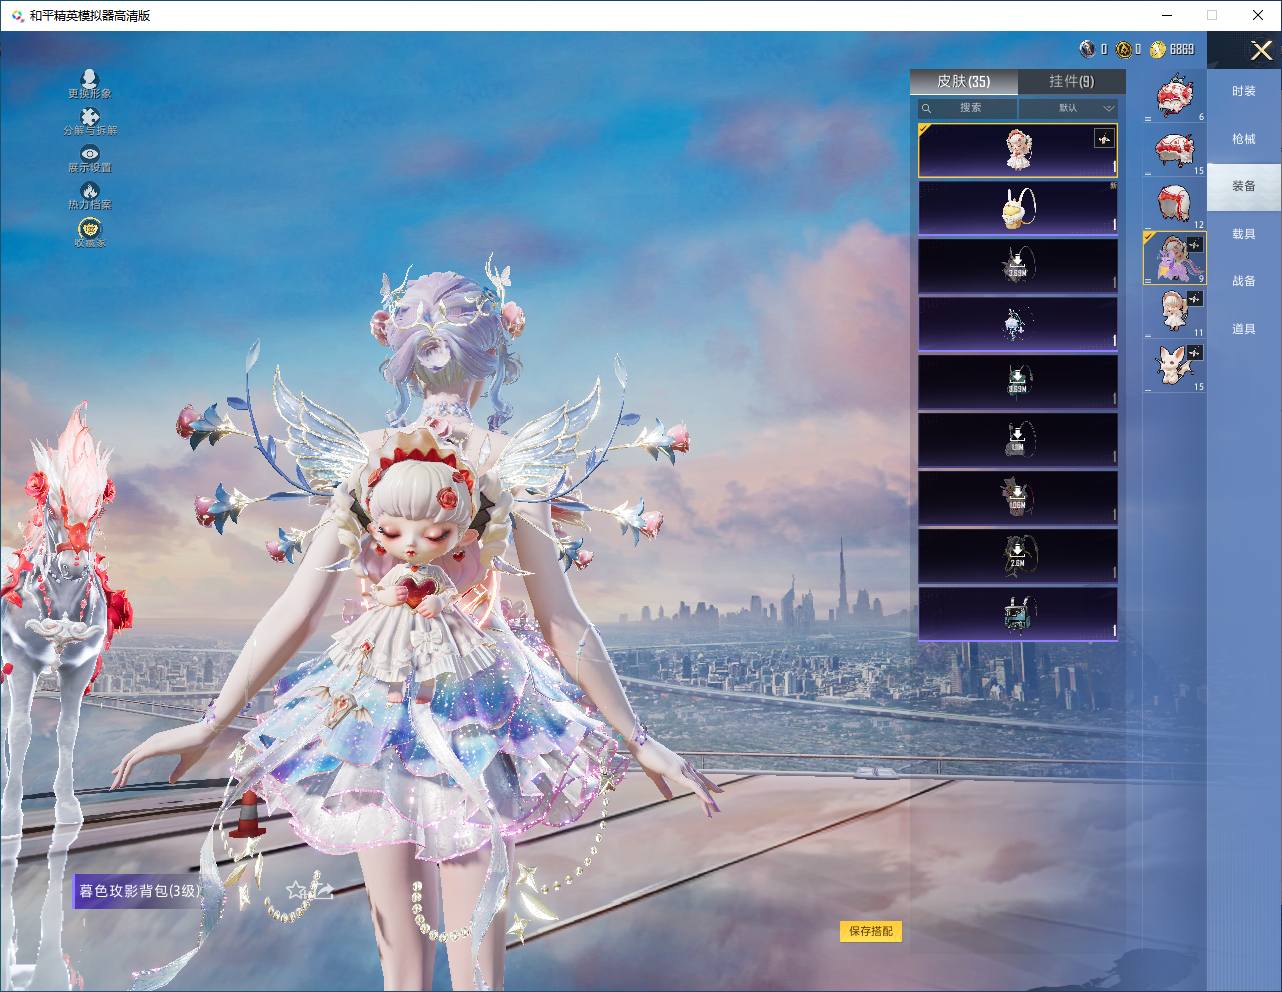Toggle effect icon on the white fox item

pyautogui.click(x=1194, y=353)
